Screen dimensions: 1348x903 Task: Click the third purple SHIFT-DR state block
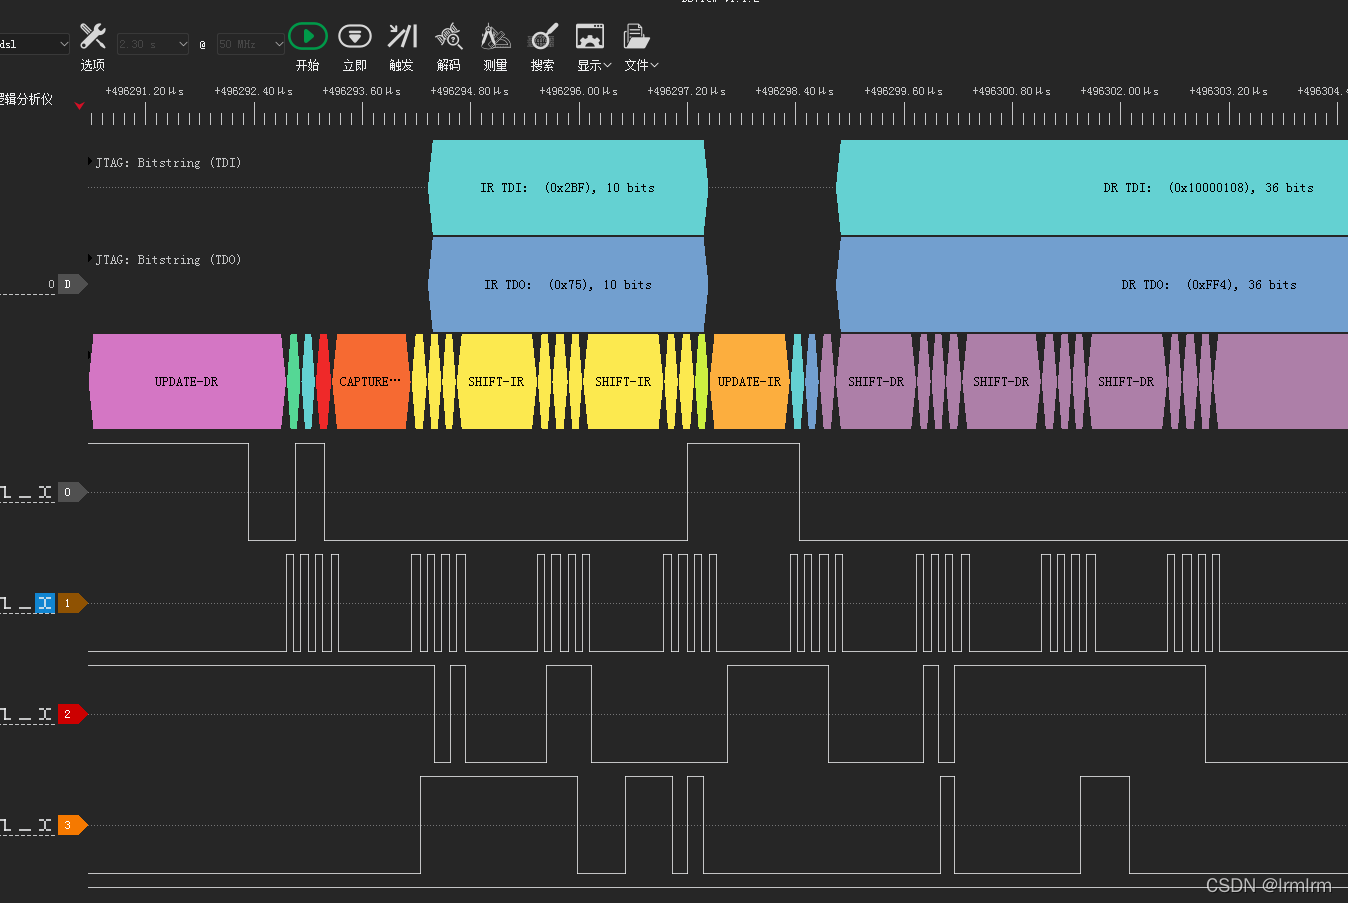(1126, 381)
